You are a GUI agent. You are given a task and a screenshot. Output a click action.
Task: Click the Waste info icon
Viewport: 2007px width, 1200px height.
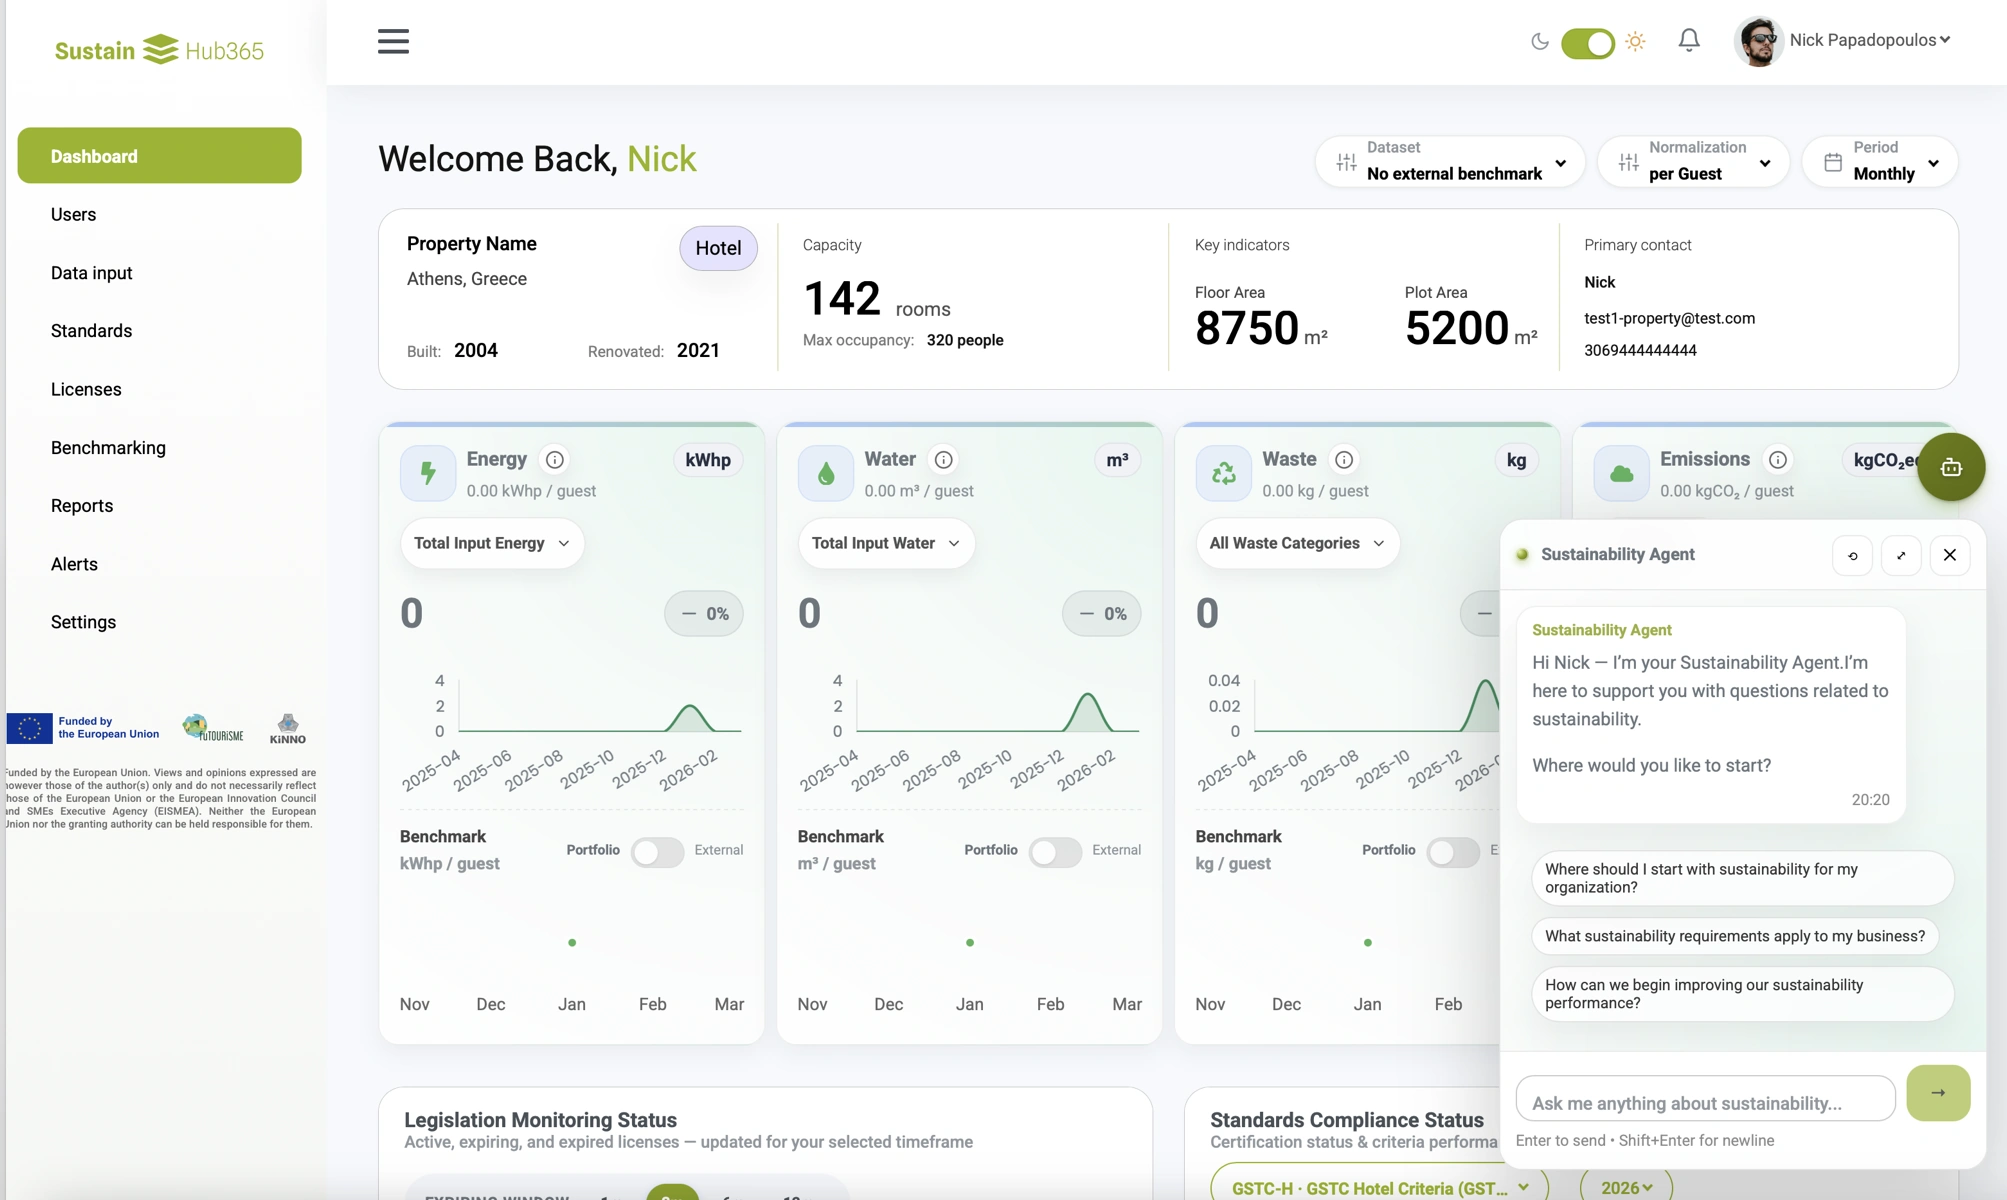coord(1344,459)
